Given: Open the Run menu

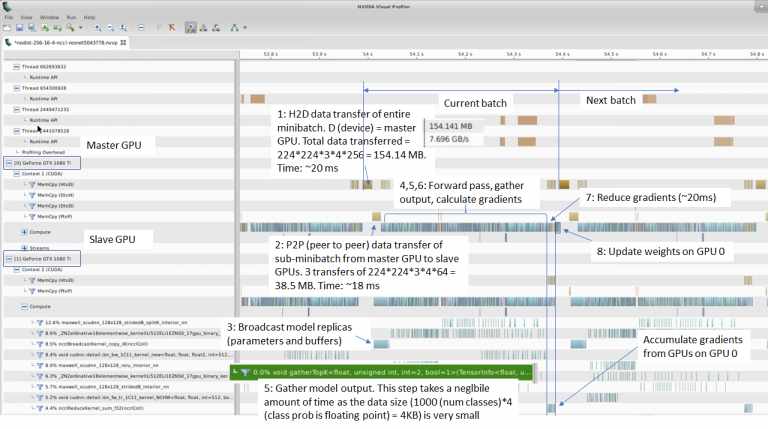Looking at the screenshot, I should pyautogui.click(x=70, y=17).
